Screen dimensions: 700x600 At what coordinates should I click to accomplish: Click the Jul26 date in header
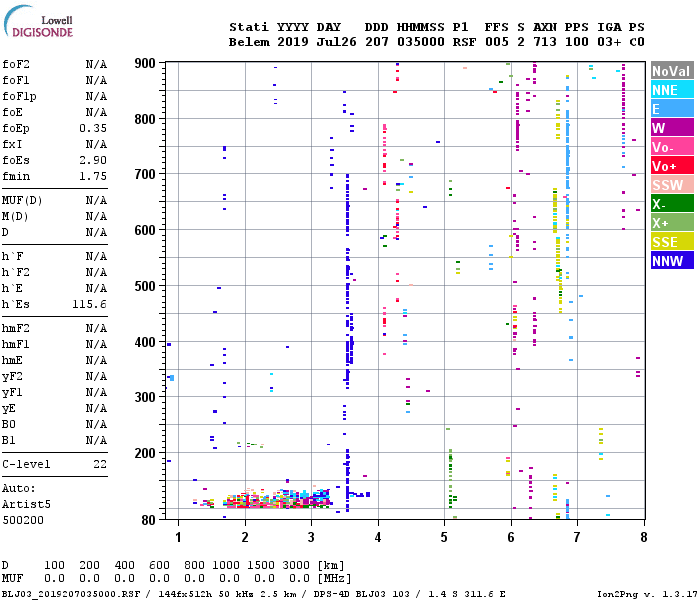pyautogui.click(x=336, y=42)
